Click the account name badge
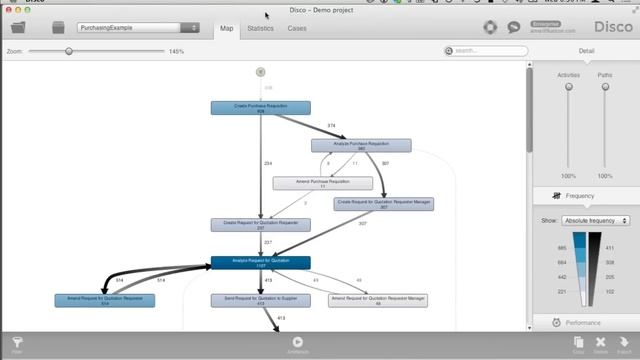Screen dimensions: 640x360 (x=546, y=24)
